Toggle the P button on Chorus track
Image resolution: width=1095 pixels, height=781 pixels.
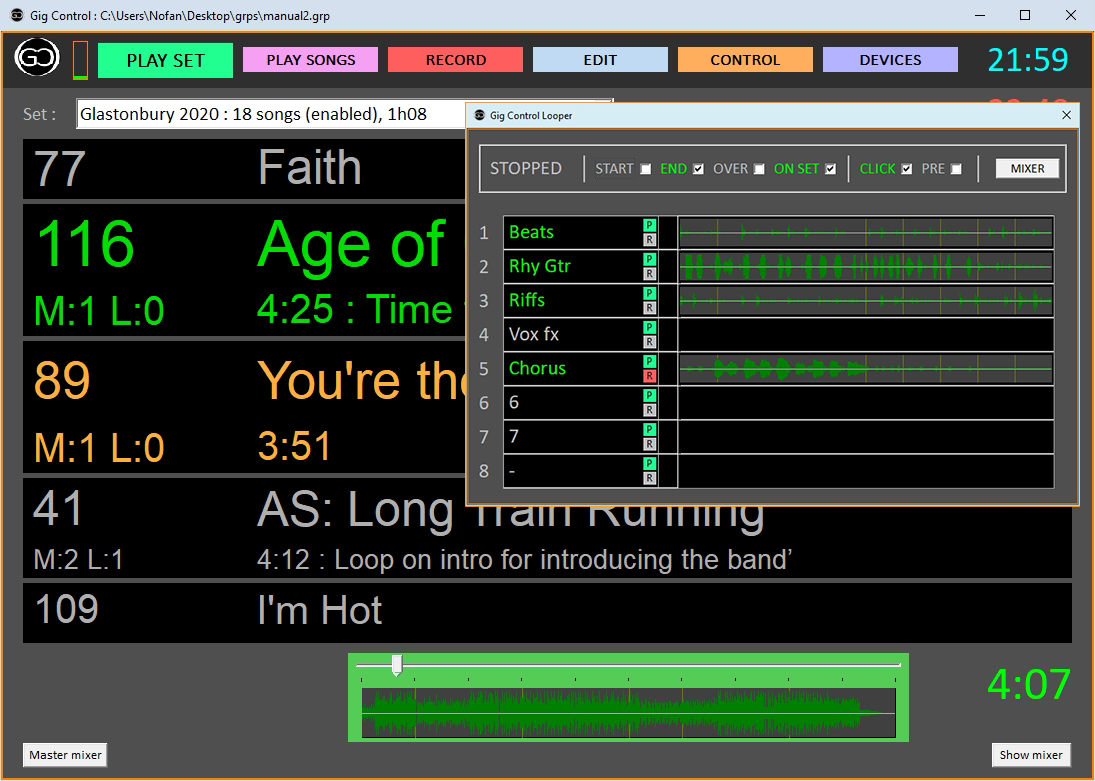click(x=649, y=361)
